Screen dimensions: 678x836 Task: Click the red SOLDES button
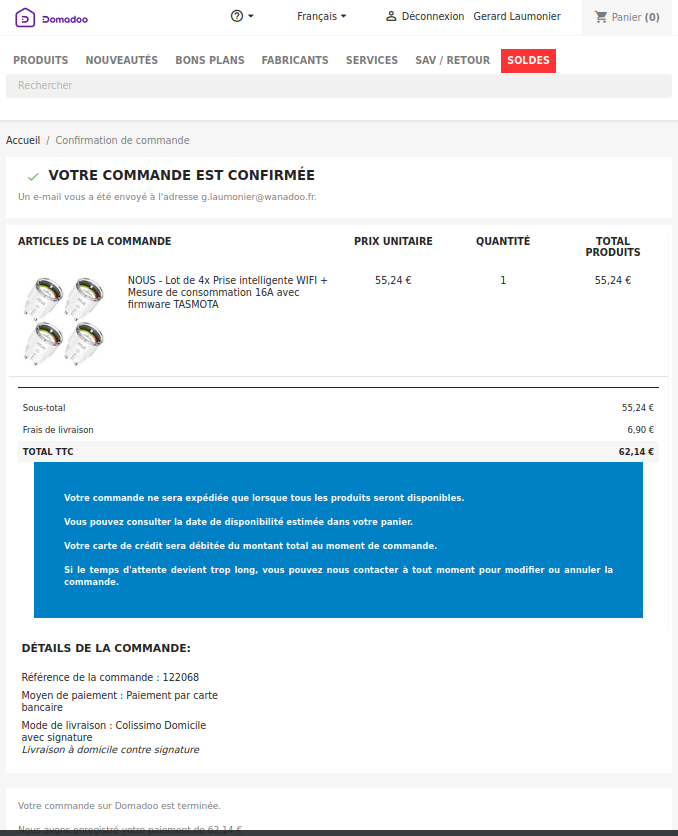coord(528,61)
